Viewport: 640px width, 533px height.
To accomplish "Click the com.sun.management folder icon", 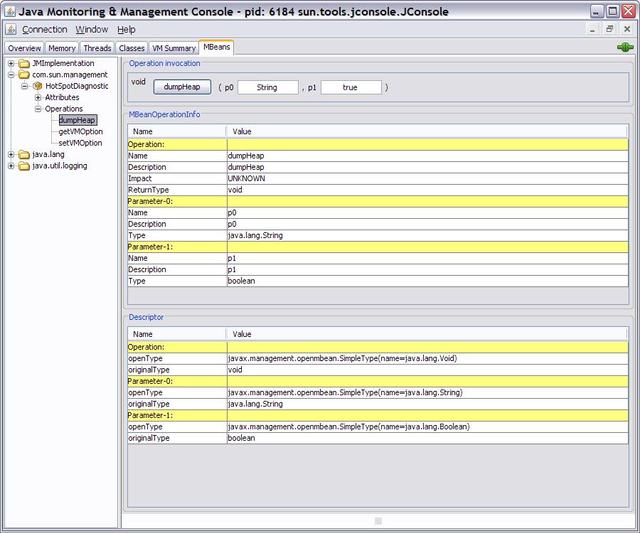I will tap(24, 75).
